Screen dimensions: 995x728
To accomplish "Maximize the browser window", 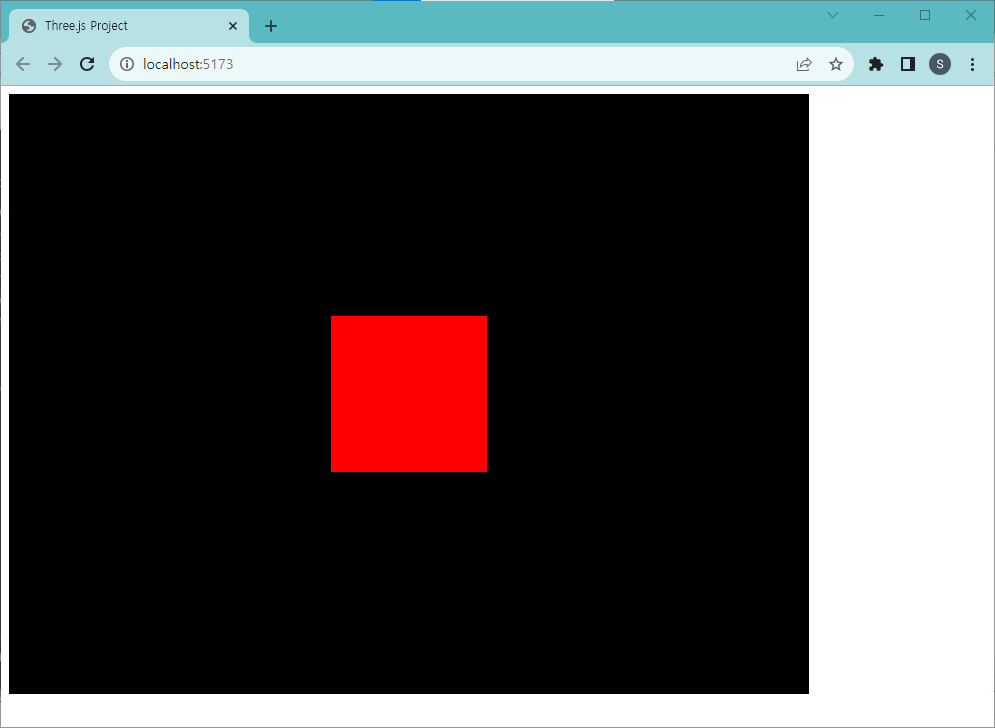I will (925, 15).
